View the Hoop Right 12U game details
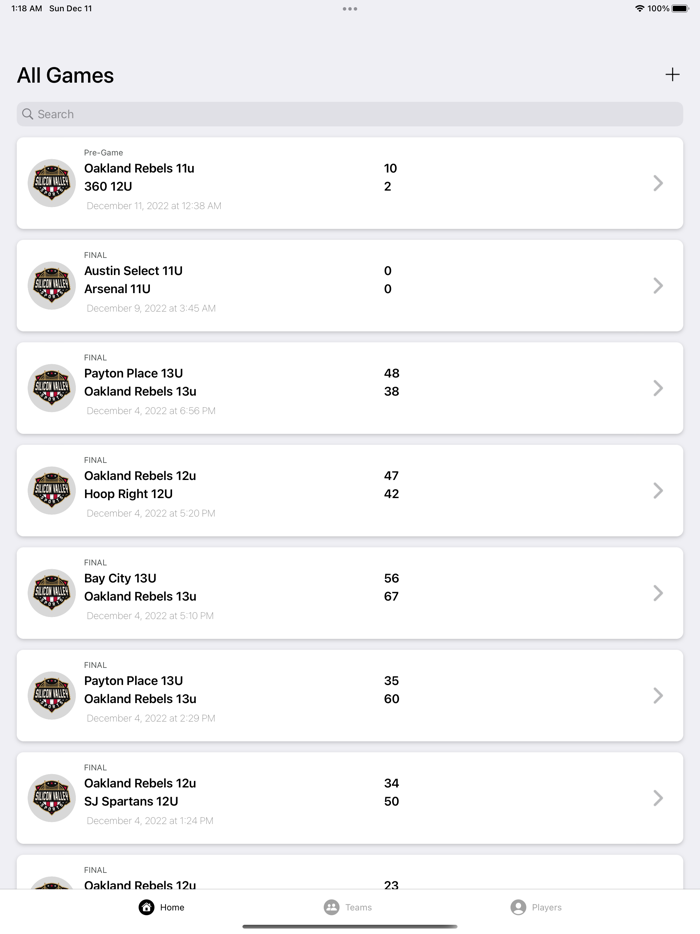 (x=350, y=490)
